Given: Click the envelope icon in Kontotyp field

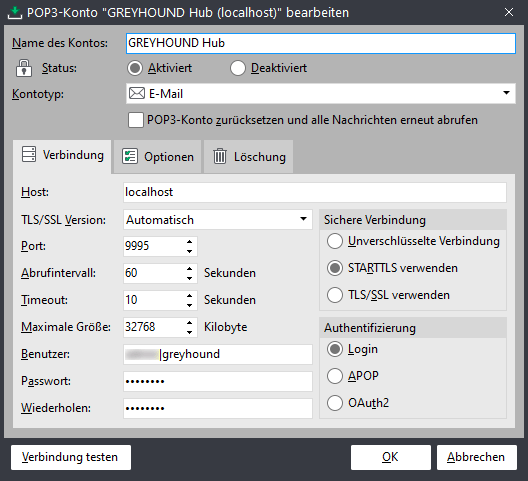Looking at the screenshot, I should point(137,93).
